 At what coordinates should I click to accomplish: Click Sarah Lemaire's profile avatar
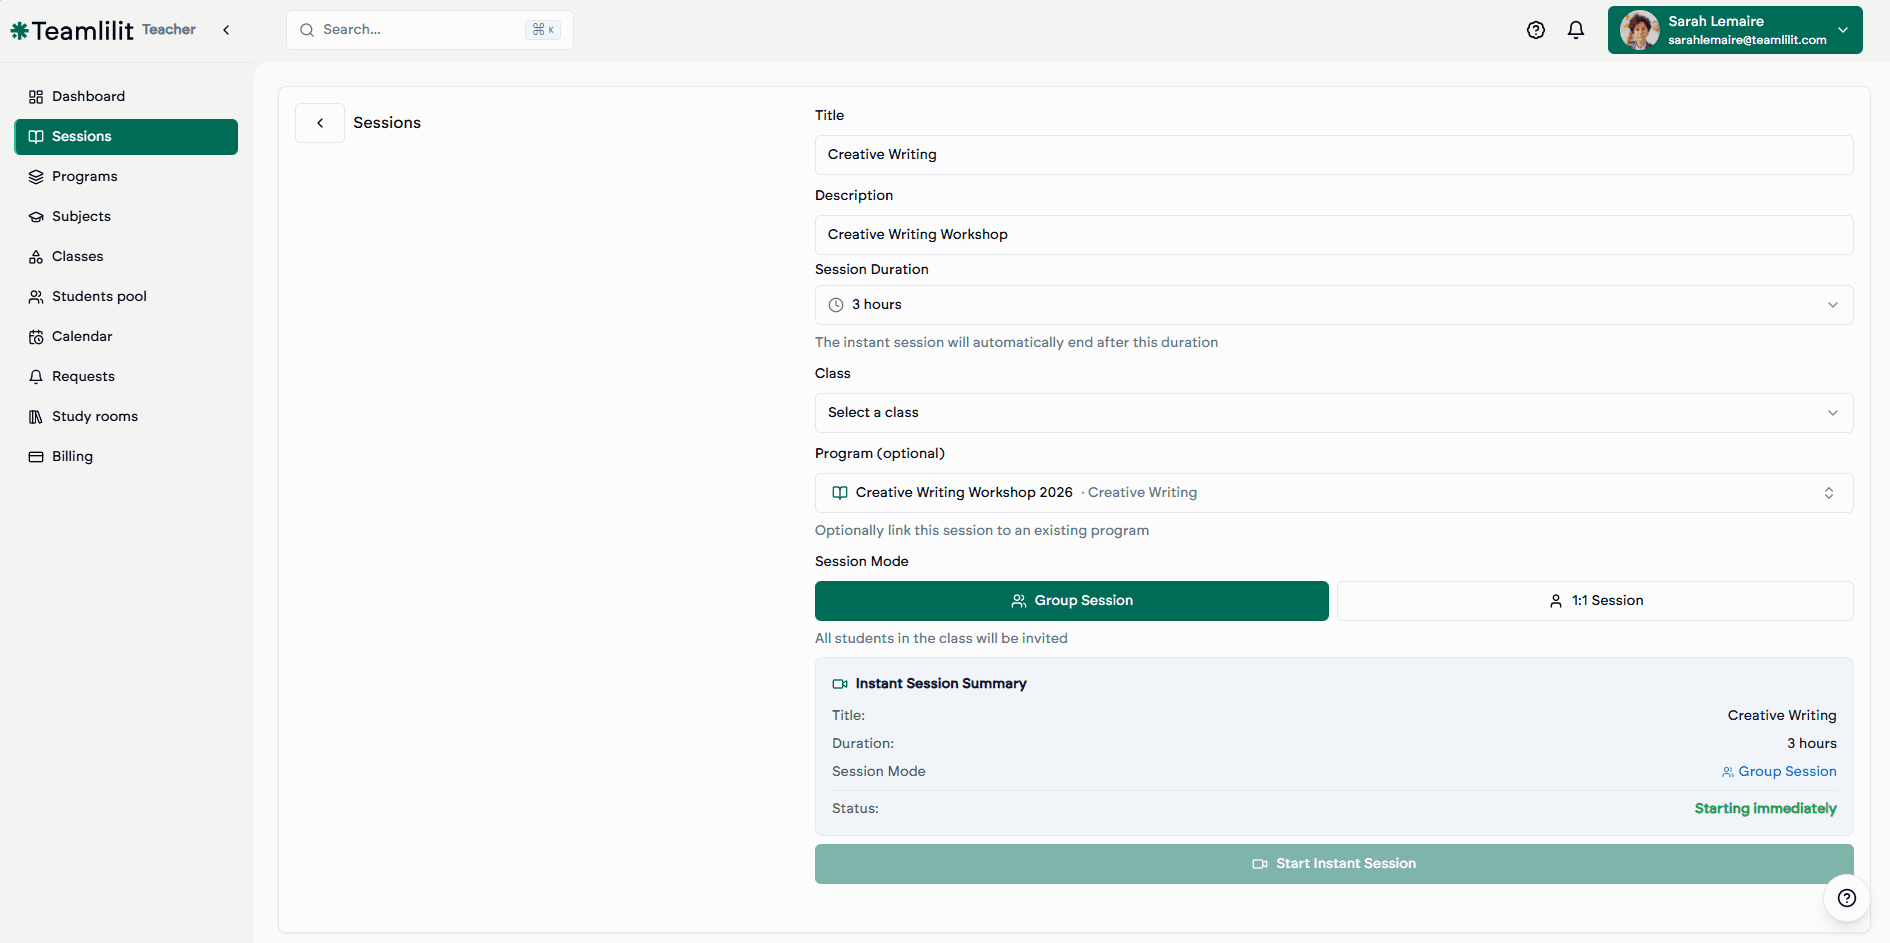1640,30
